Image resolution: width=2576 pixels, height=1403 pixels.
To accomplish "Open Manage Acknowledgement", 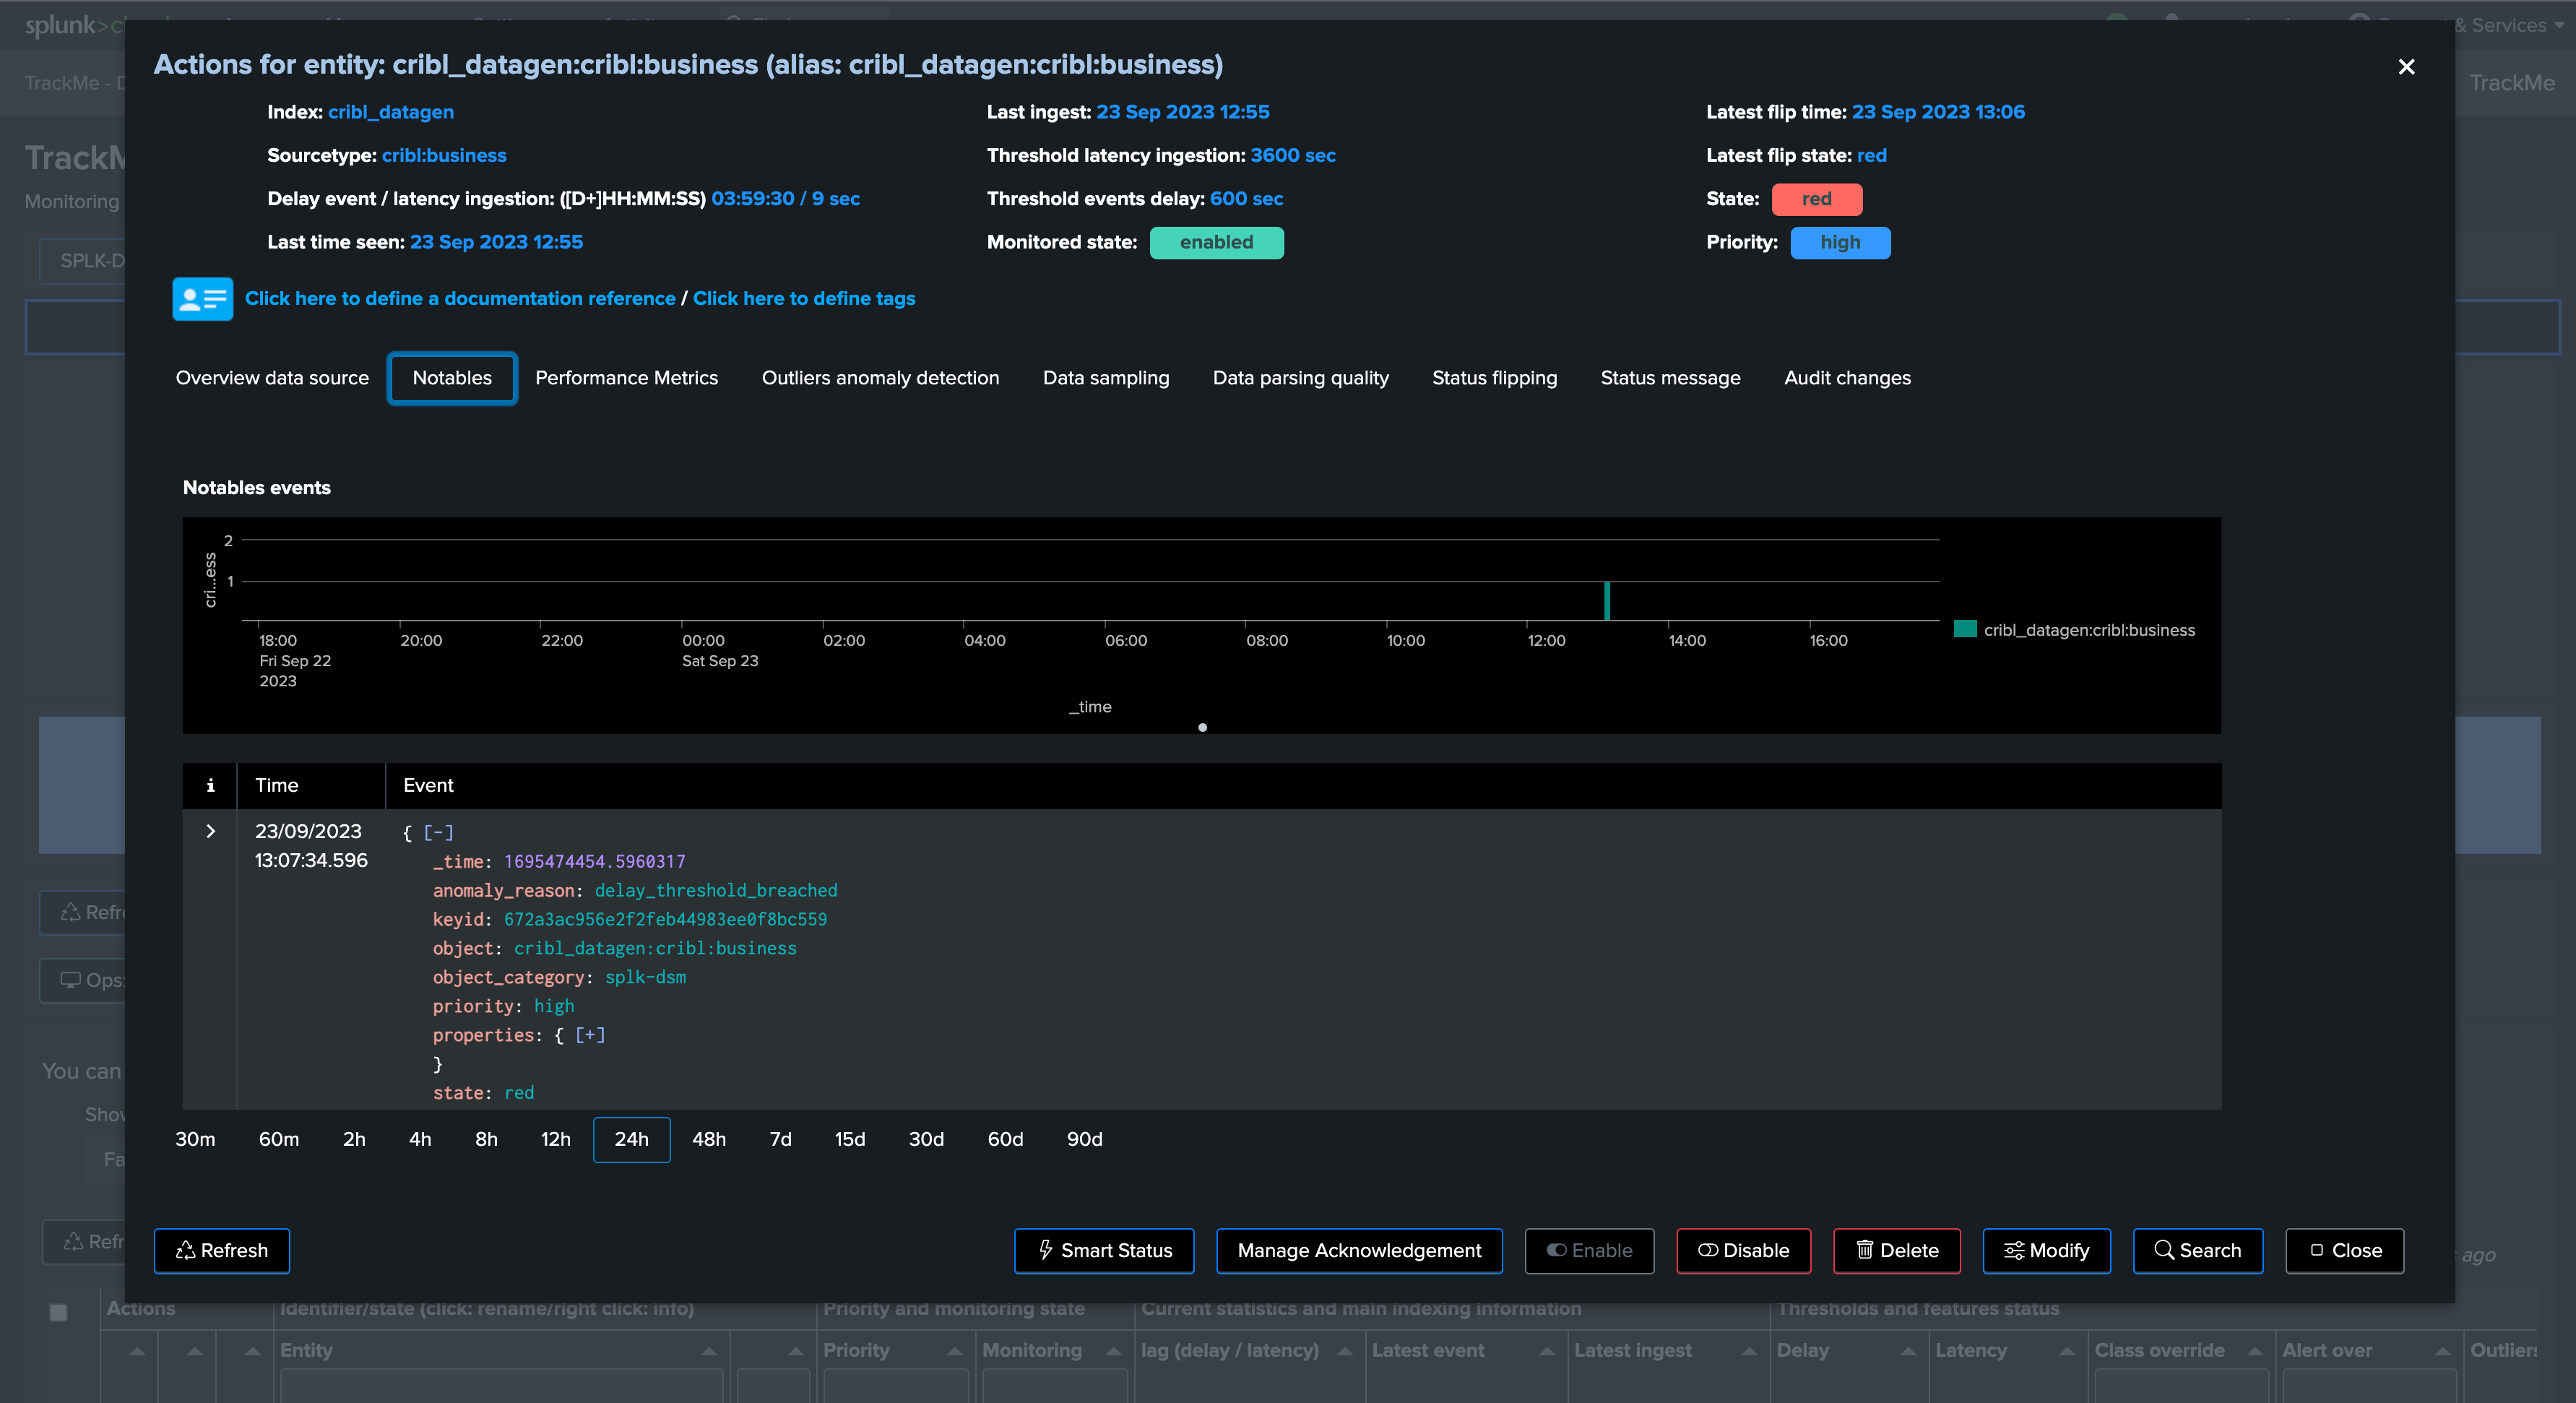I will 1359,1250.
